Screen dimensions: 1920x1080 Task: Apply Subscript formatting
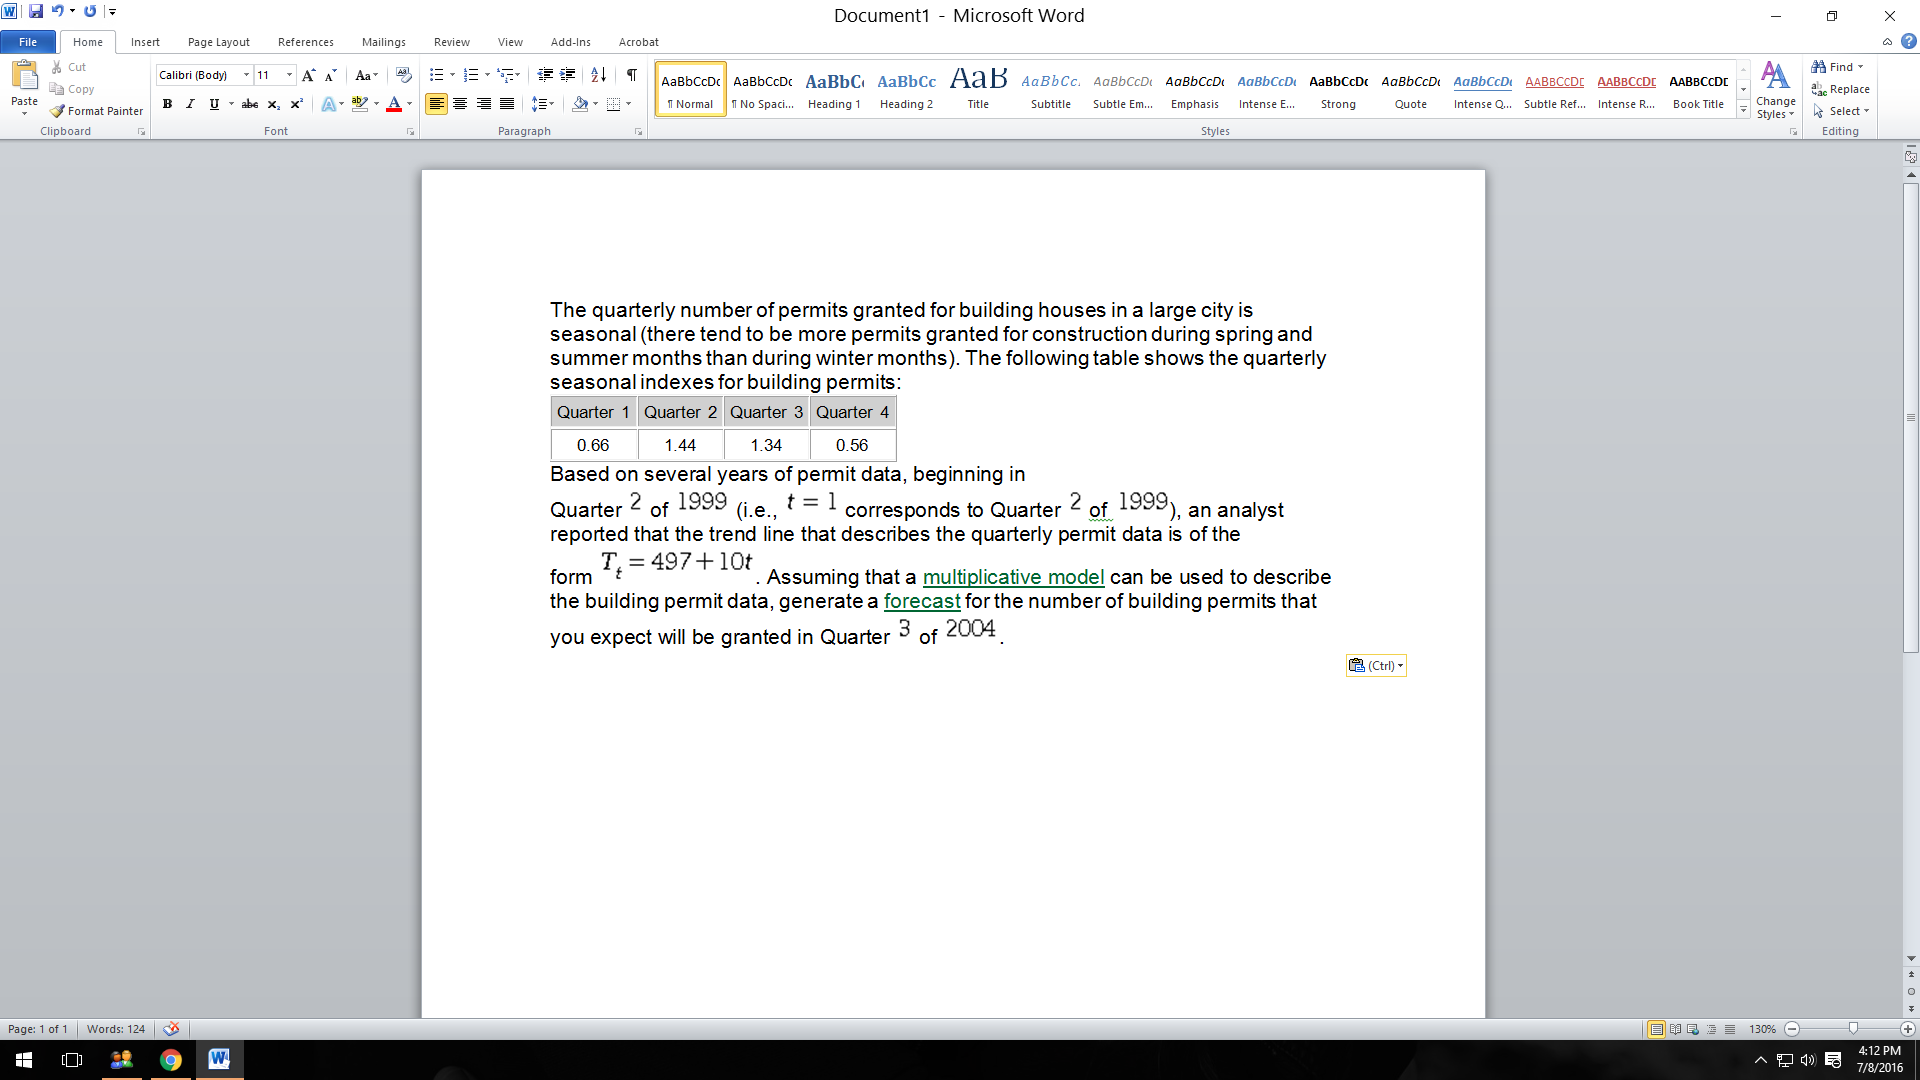click(x=271, y=103)
